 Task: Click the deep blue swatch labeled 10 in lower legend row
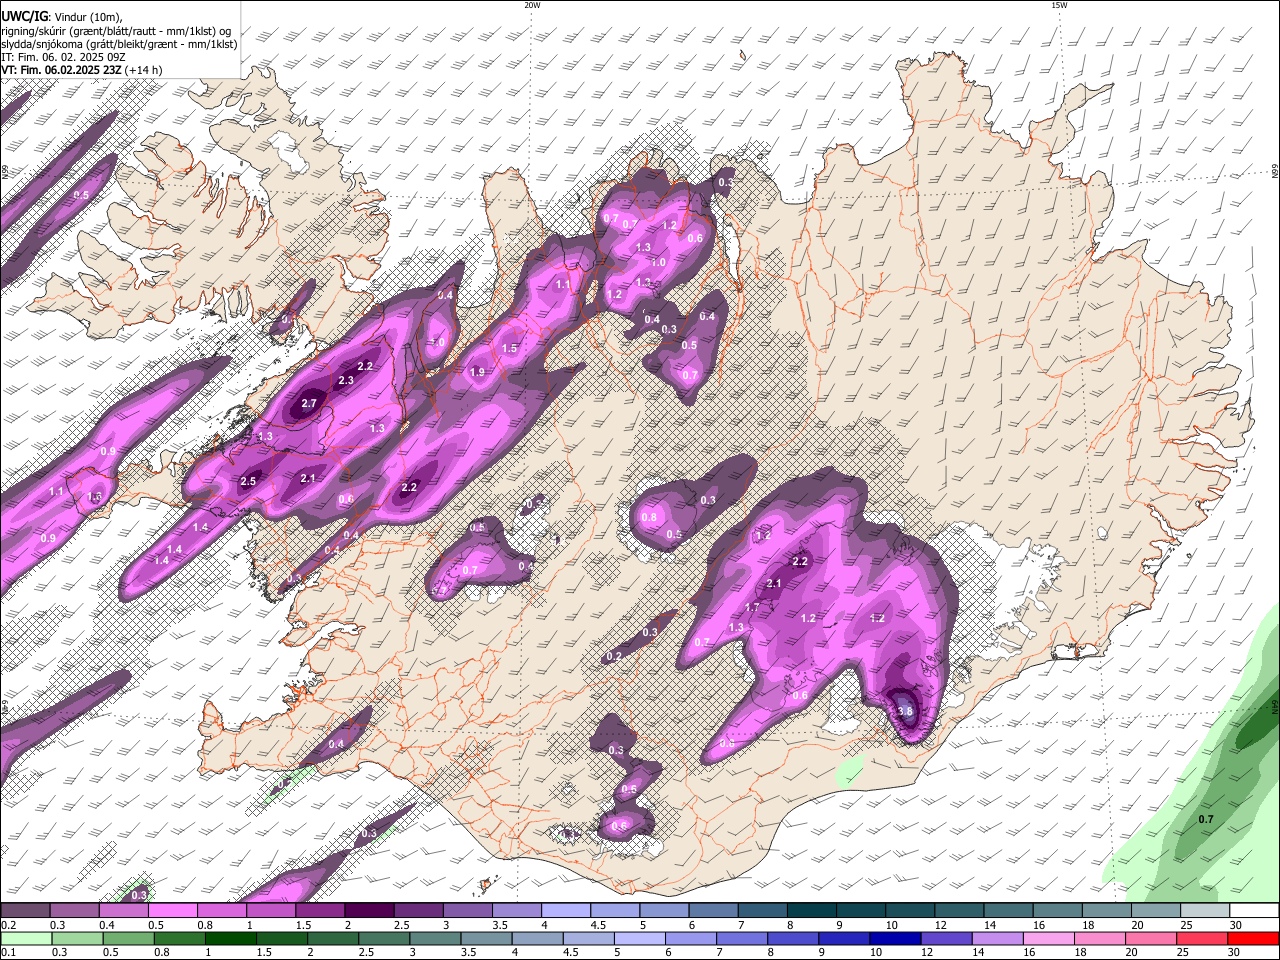tap(895, 939)
